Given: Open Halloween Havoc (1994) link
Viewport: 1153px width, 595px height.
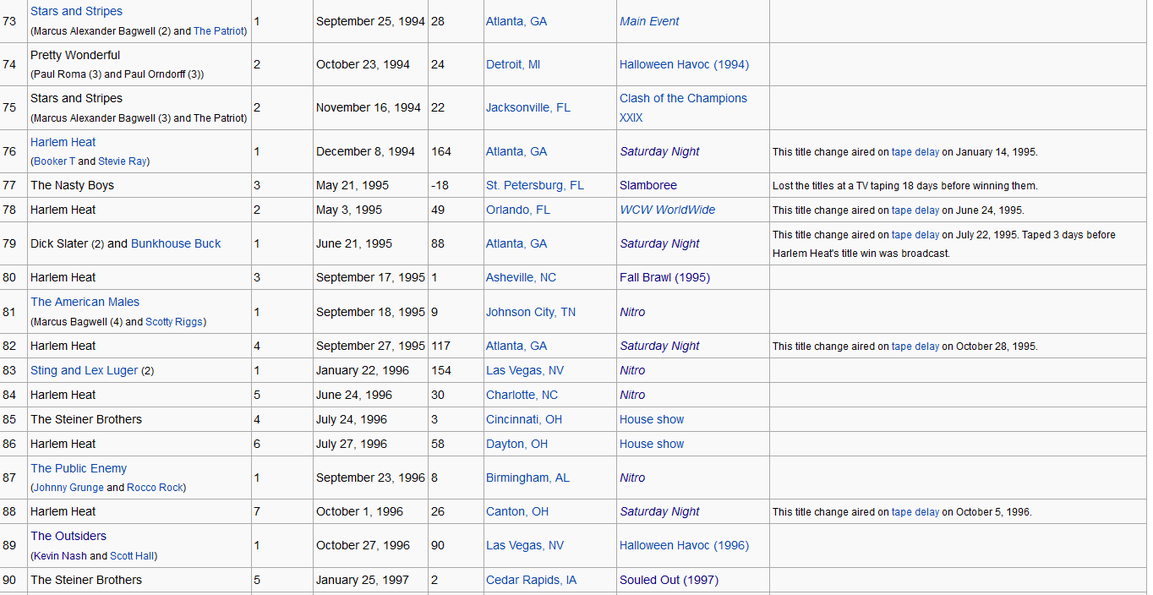Looking at the screenshot, I should pos(684,65).
